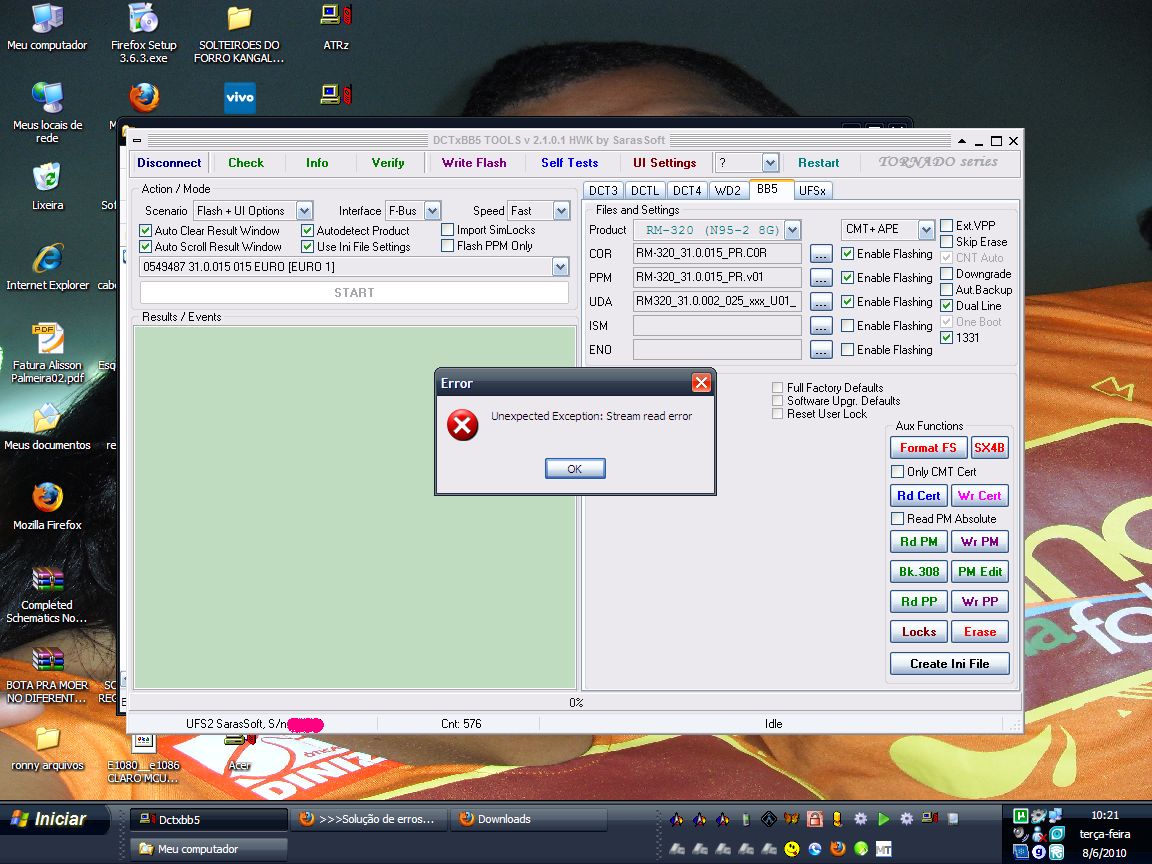Select the ATRz desktop shortcut
1152x864 pixels.
point(336,28)
